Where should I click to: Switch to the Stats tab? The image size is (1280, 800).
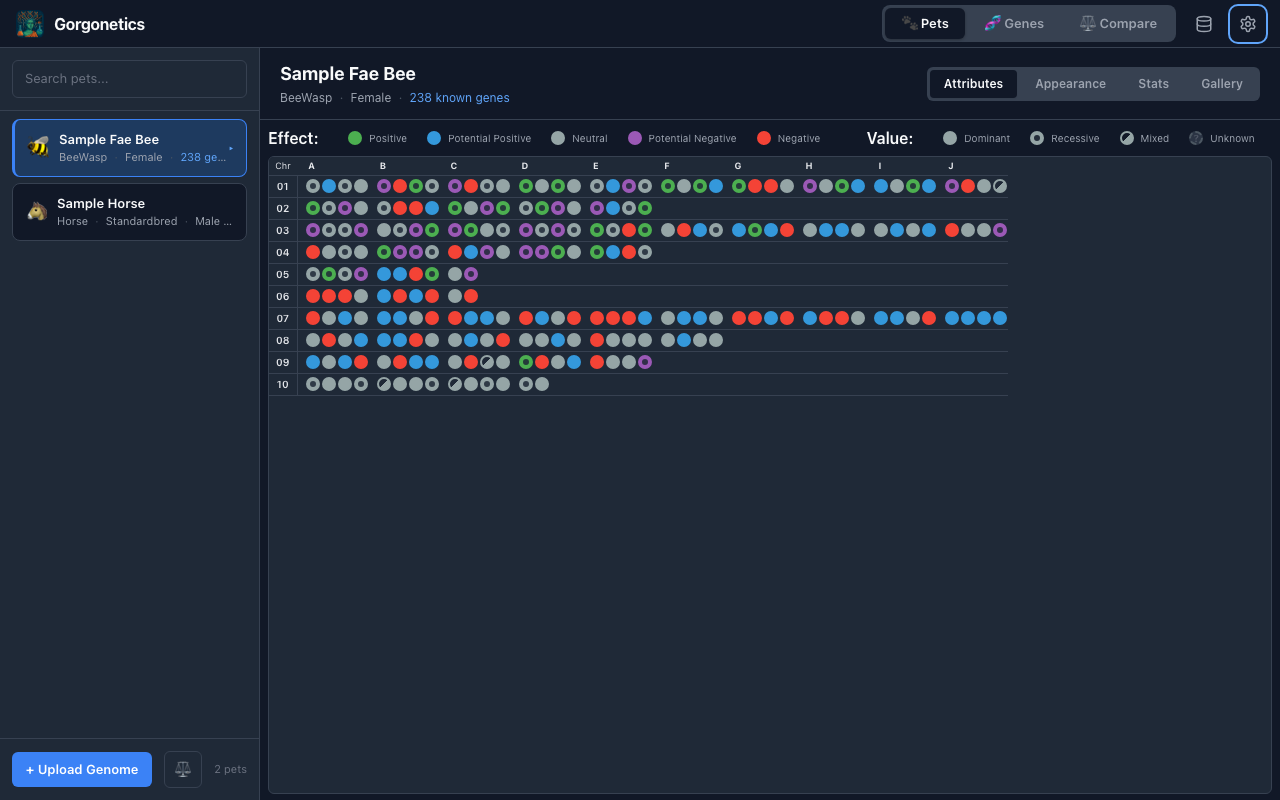(x=1153, y=84)
